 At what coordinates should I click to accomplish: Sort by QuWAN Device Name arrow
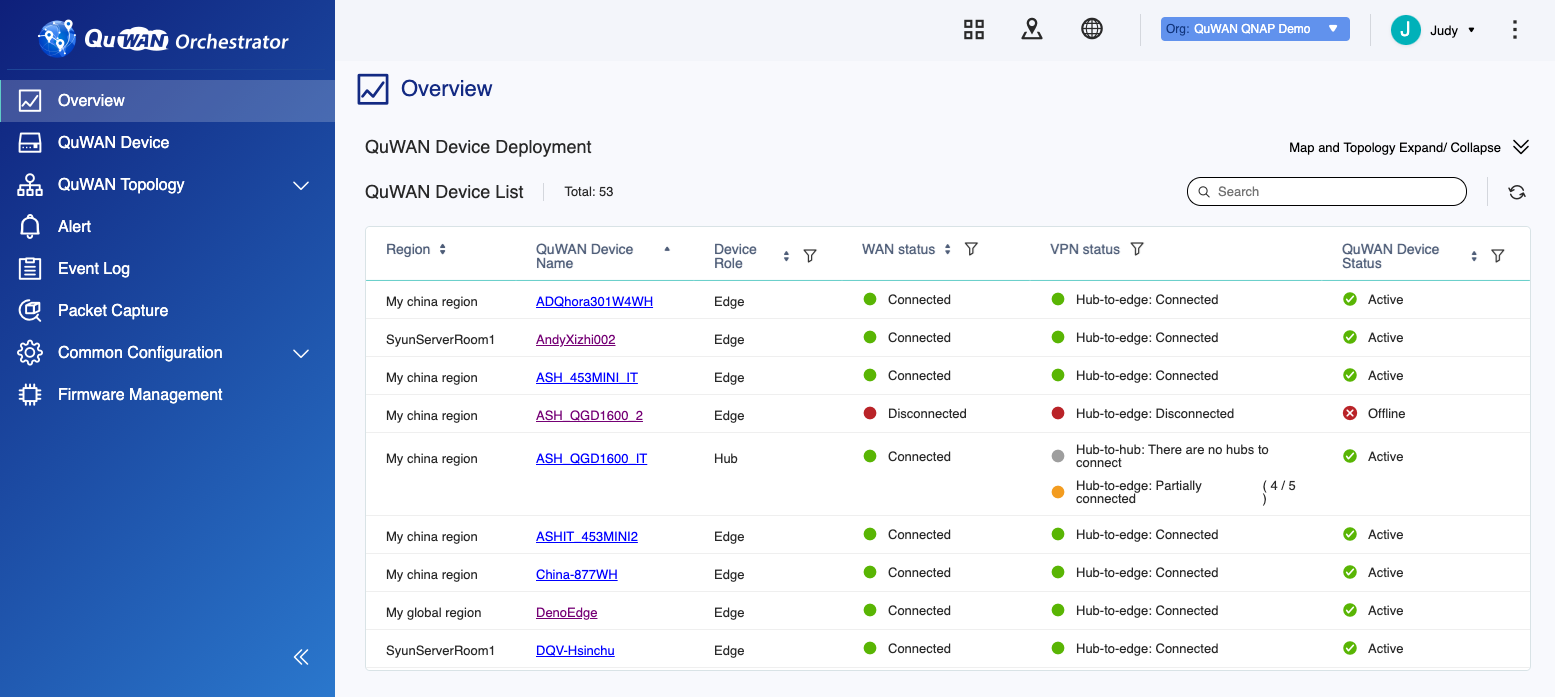tap(667, 249)
